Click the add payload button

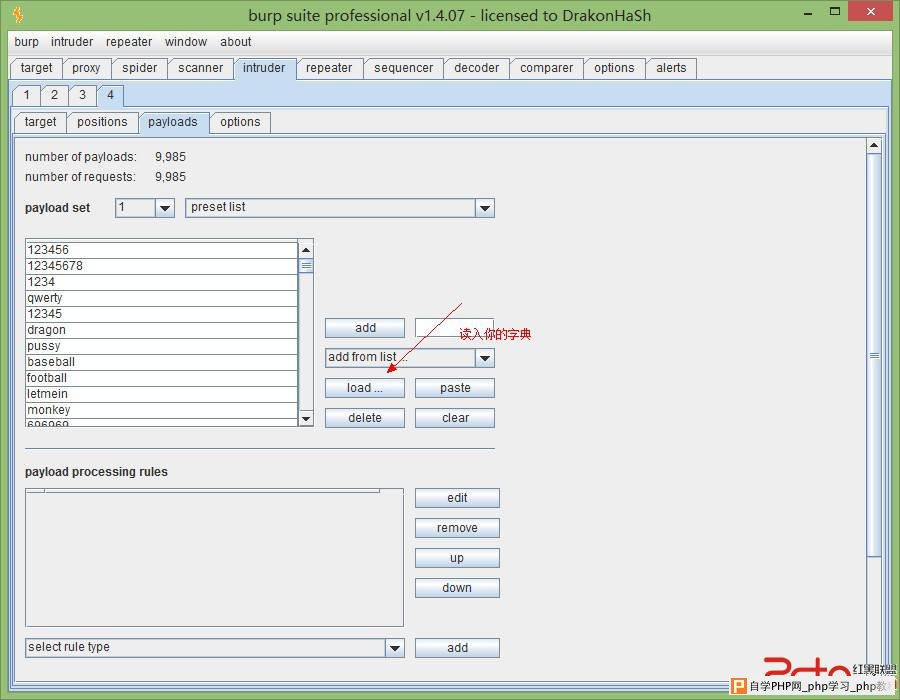coord(365,328)
